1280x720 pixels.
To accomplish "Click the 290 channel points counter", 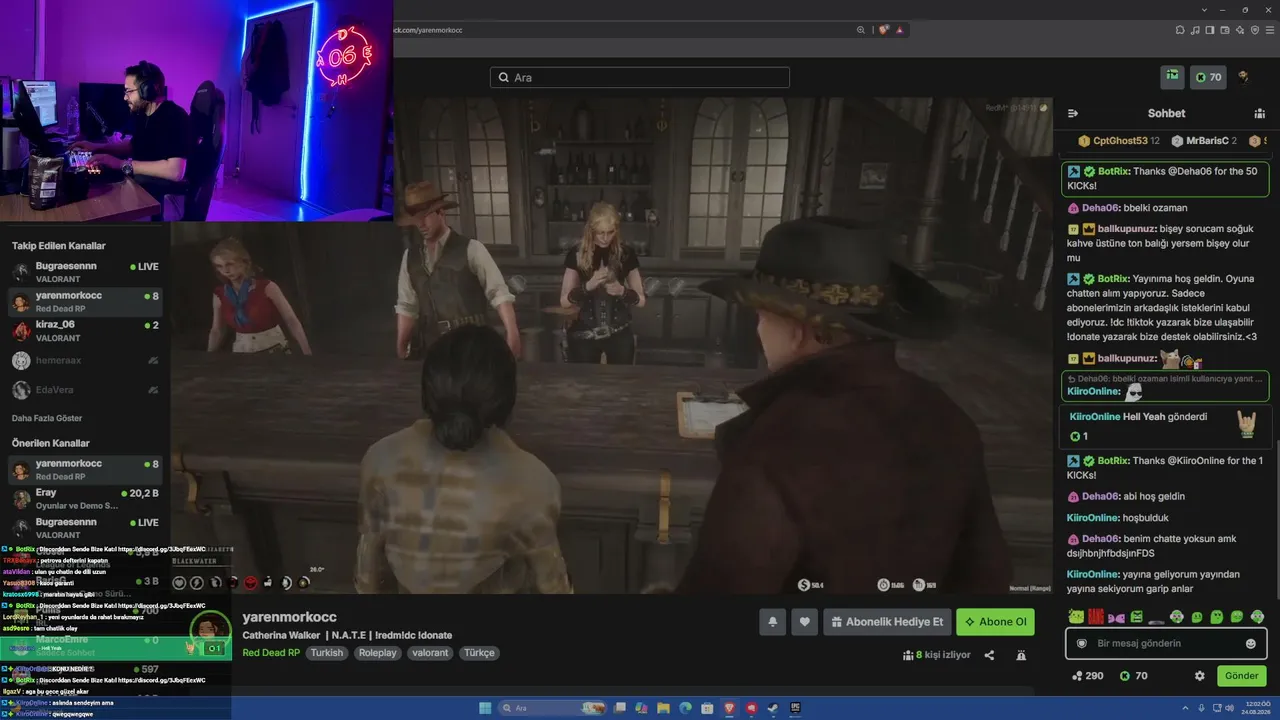I will 1087,676.
